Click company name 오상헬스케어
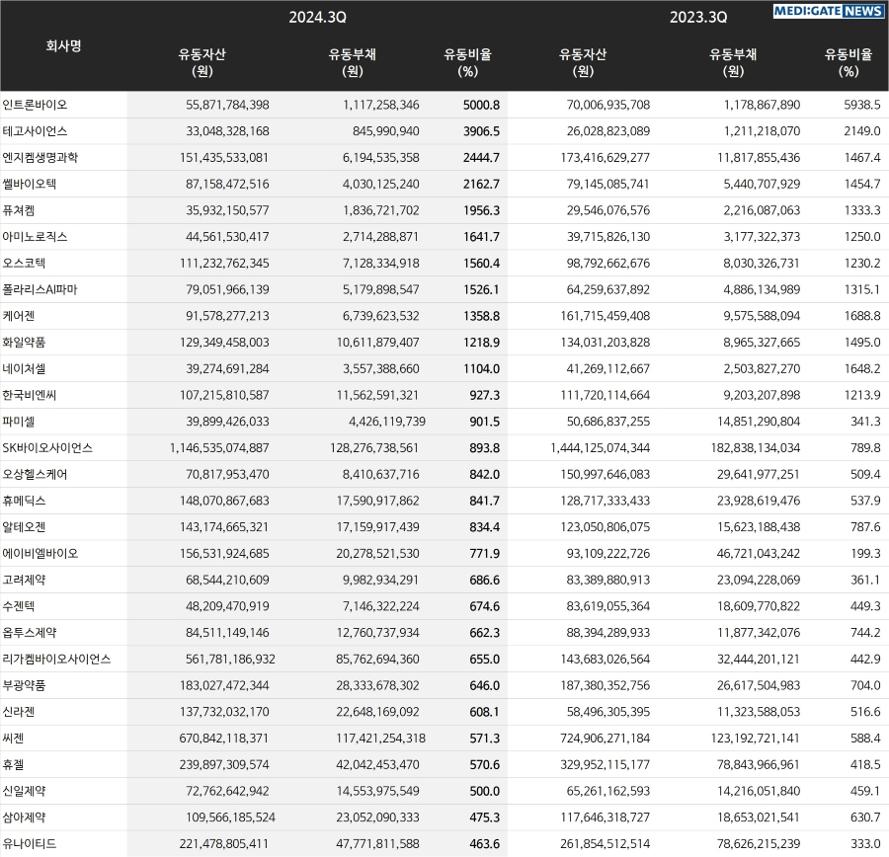 (x=35, y=474)
